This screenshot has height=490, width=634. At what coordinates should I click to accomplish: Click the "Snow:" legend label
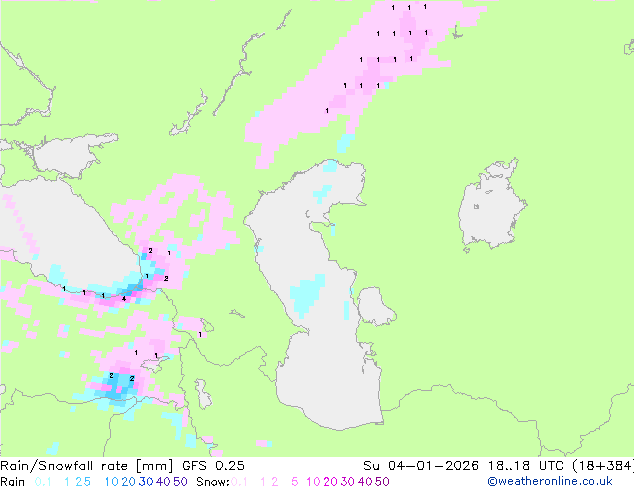pos(213,482)
